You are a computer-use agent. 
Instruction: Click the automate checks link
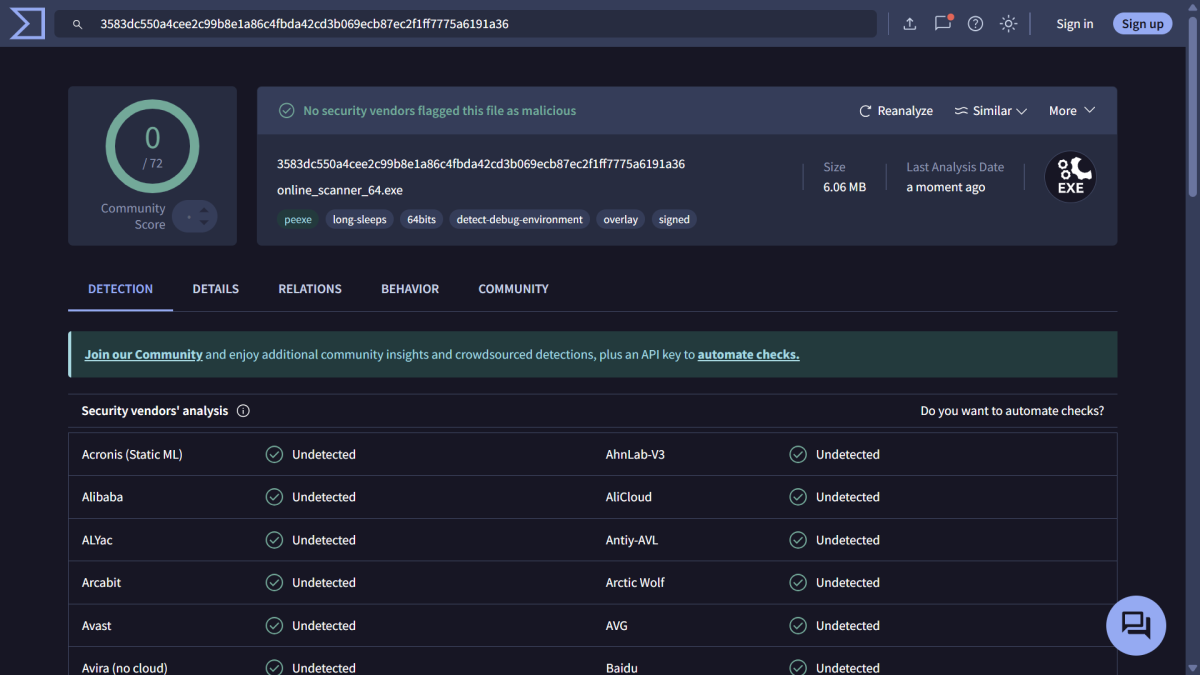point(748,354)
